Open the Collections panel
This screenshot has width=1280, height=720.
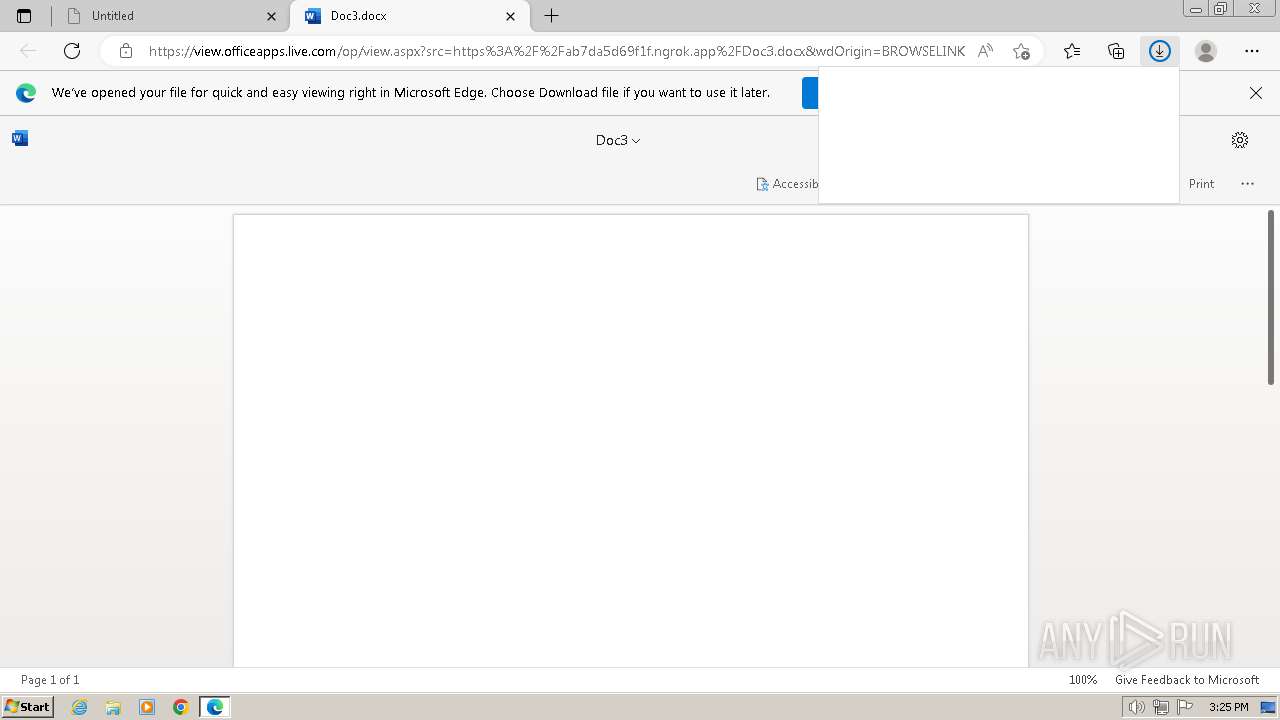[1116, 51]
